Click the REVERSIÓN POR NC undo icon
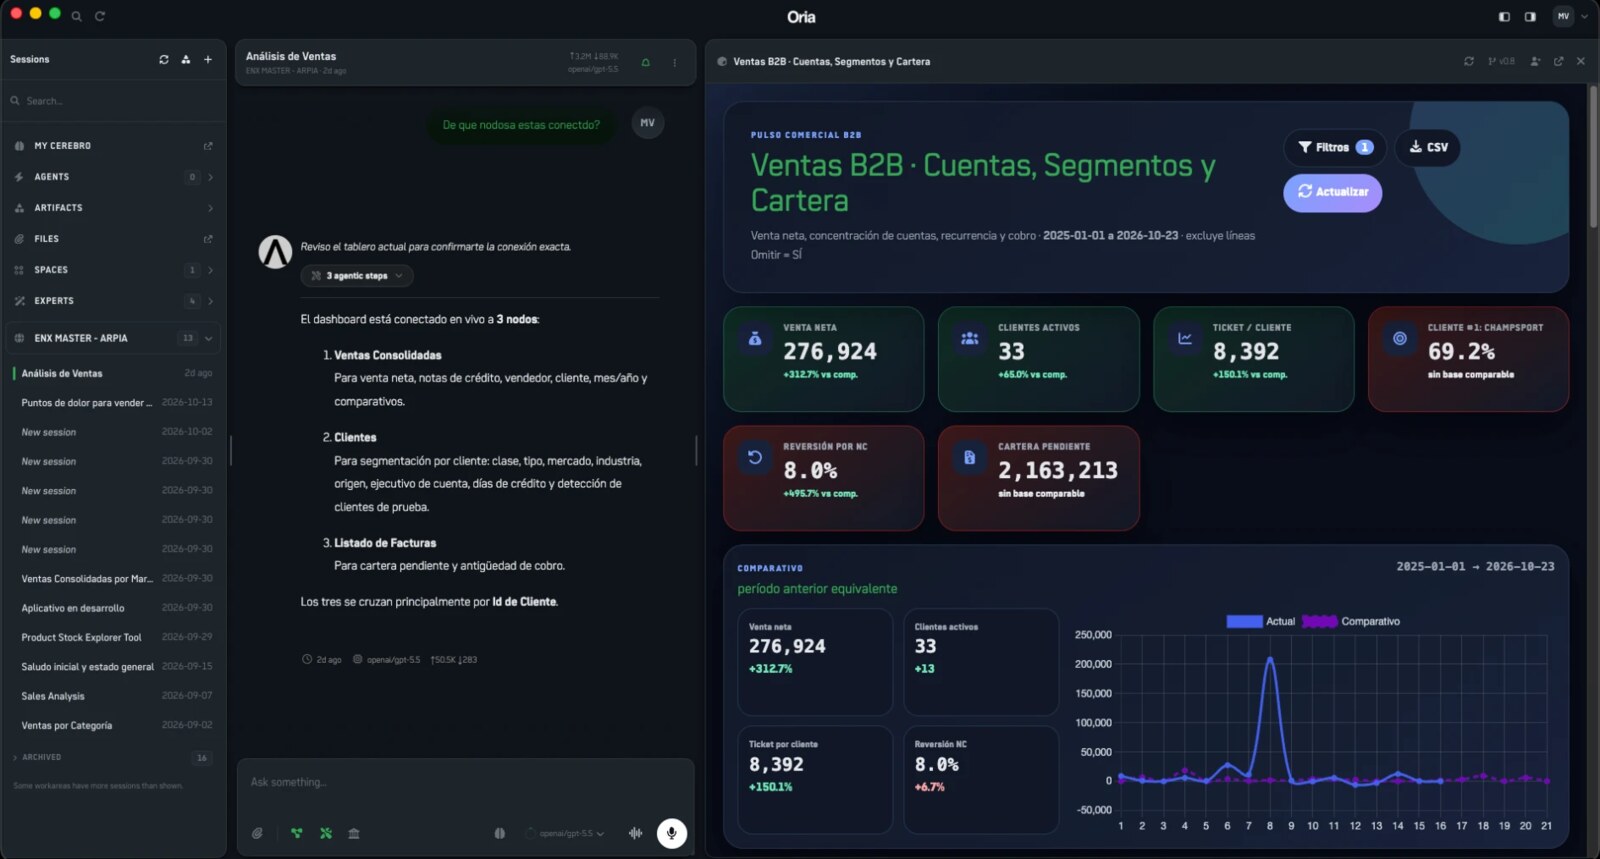1600x859 pixels. click(755, 458)
